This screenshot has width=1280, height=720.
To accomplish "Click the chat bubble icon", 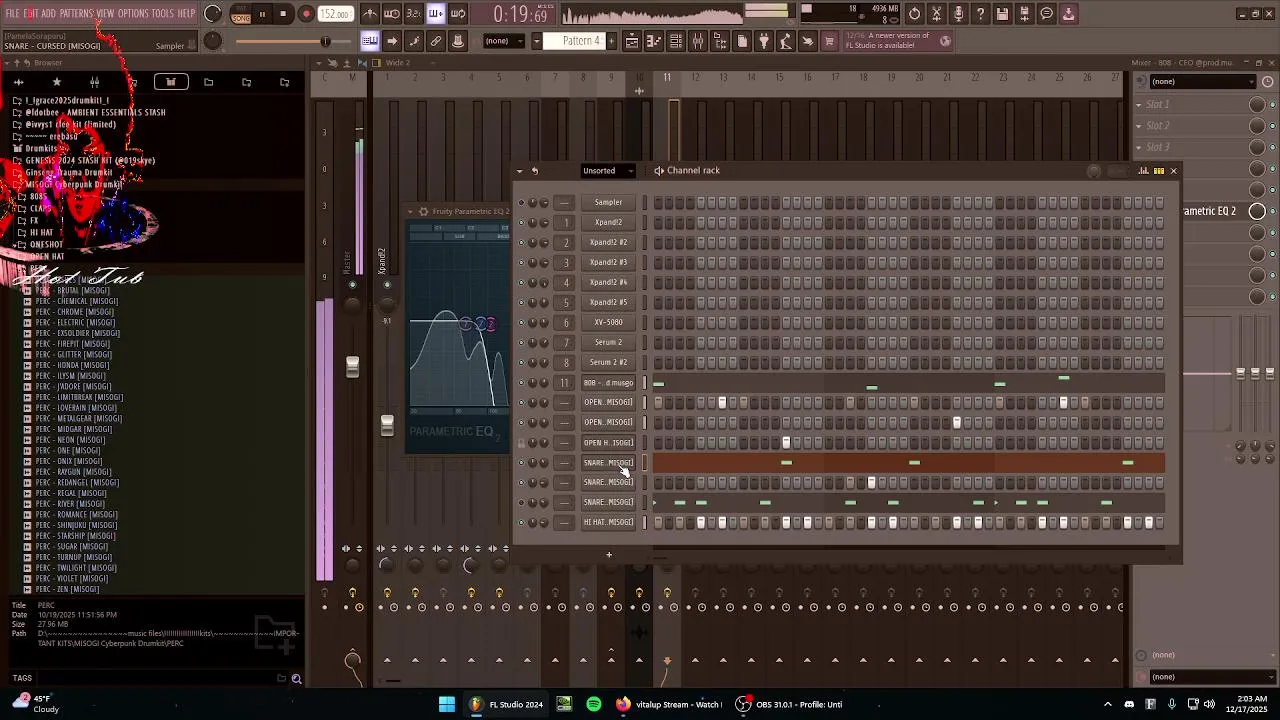I will pos(1046,14).
